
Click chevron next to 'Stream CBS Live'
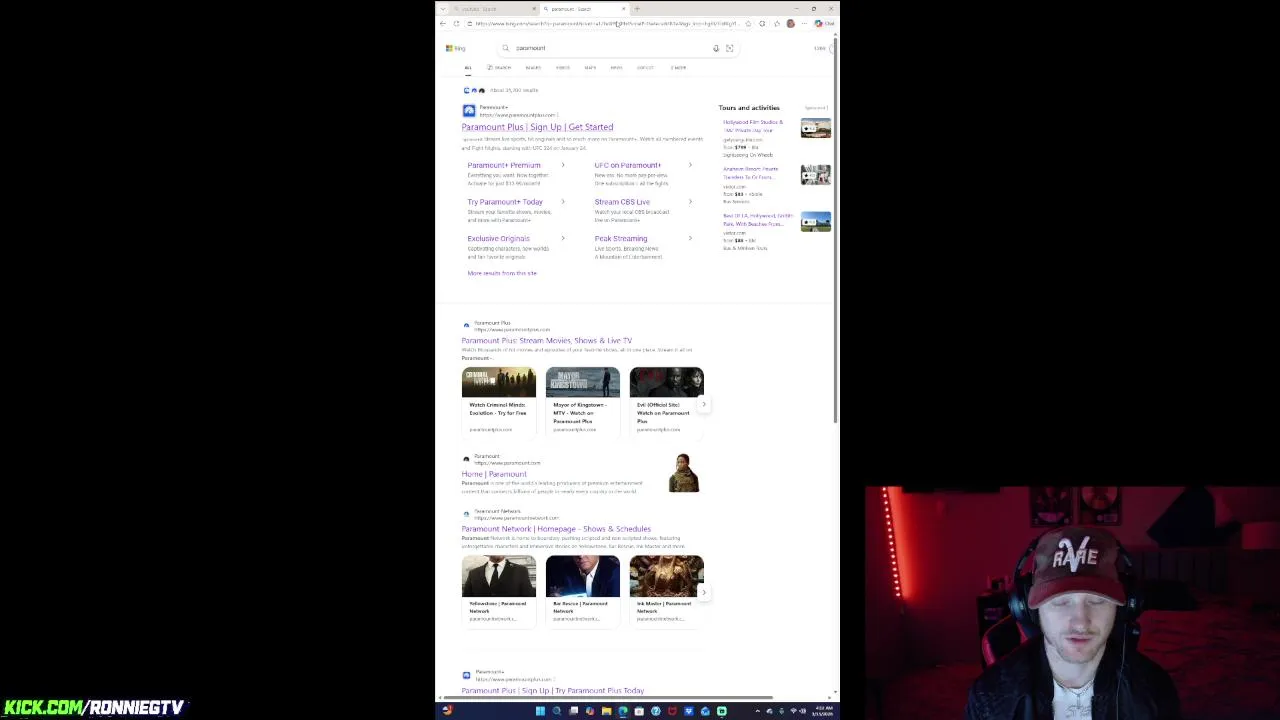pos(690,202)
